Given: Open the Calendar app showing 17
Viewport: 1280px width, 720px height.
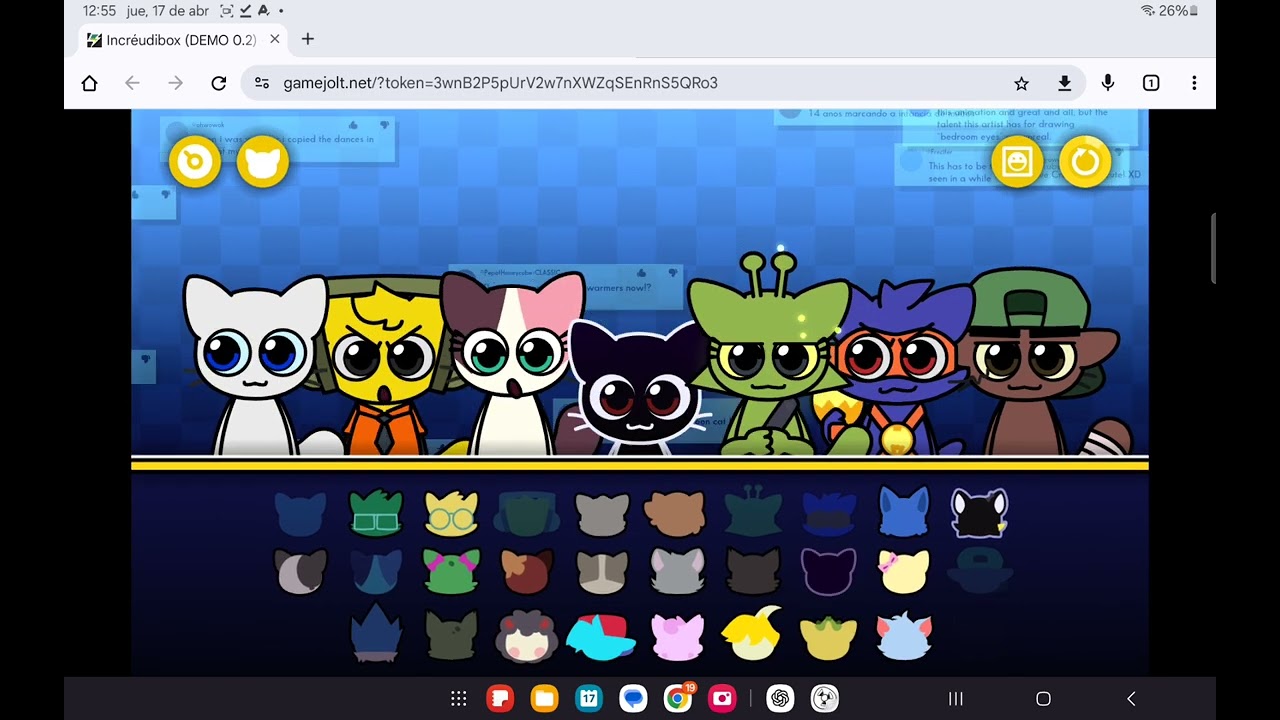Looking at the screenshot, I should 589,699.
